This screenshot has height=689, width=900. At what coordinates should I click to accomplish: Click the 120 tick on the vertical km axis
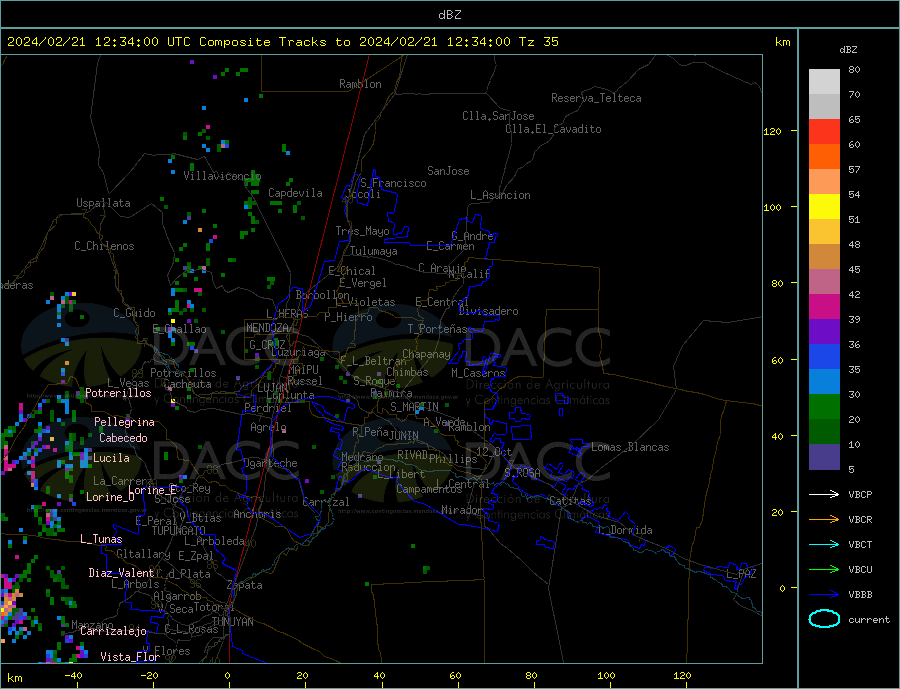pyautogui.click(x=773, y=131)
